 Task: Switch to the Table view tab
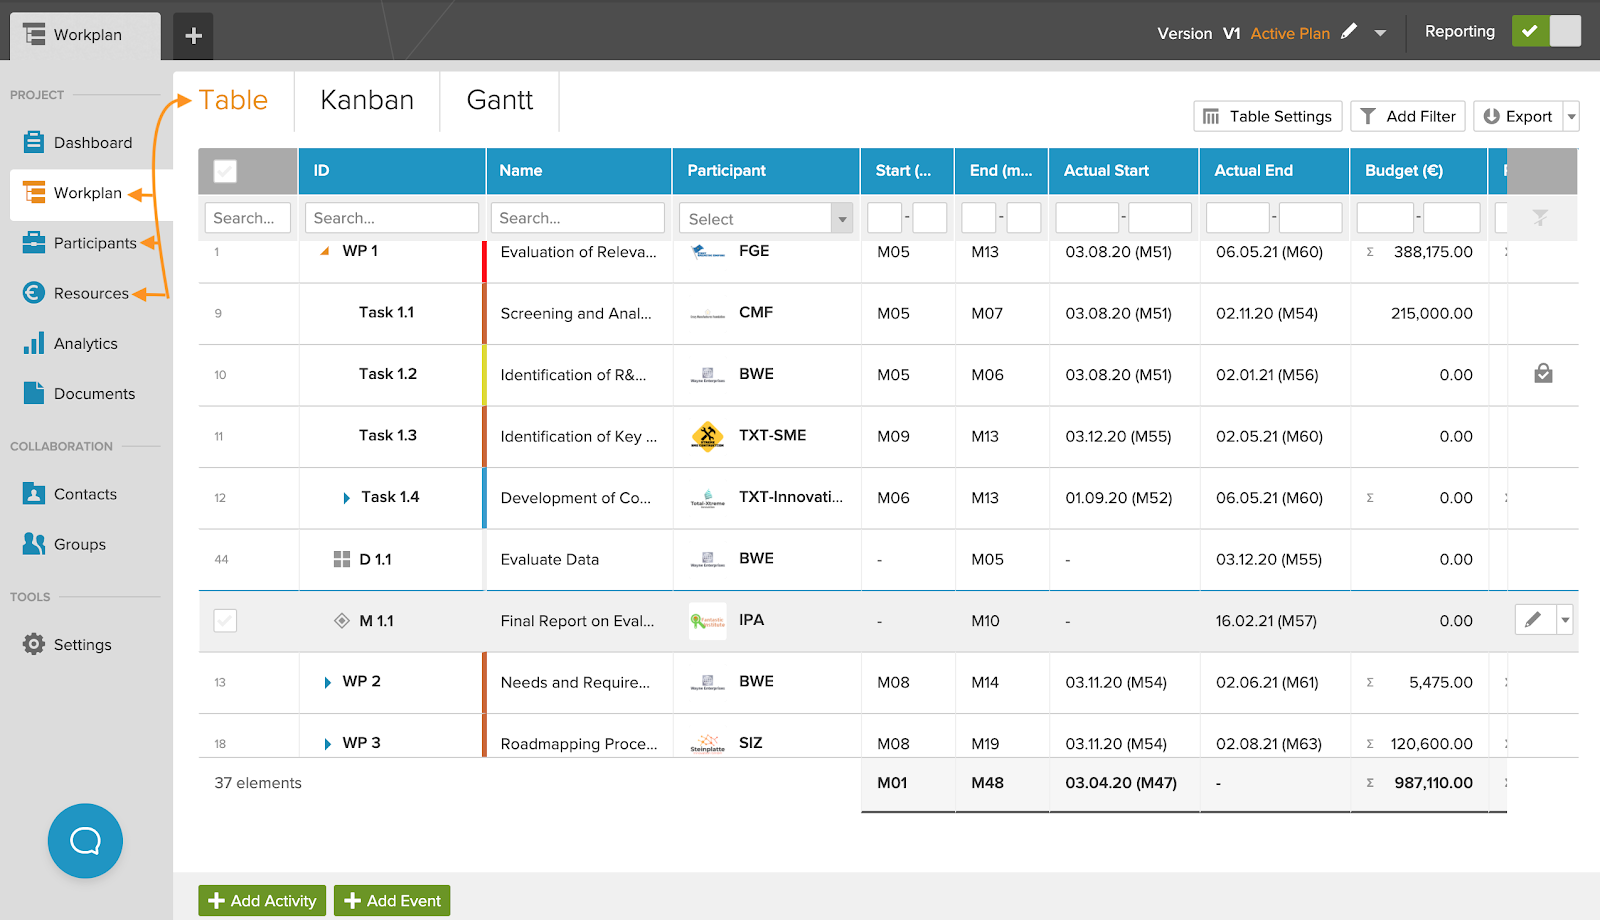233,100
